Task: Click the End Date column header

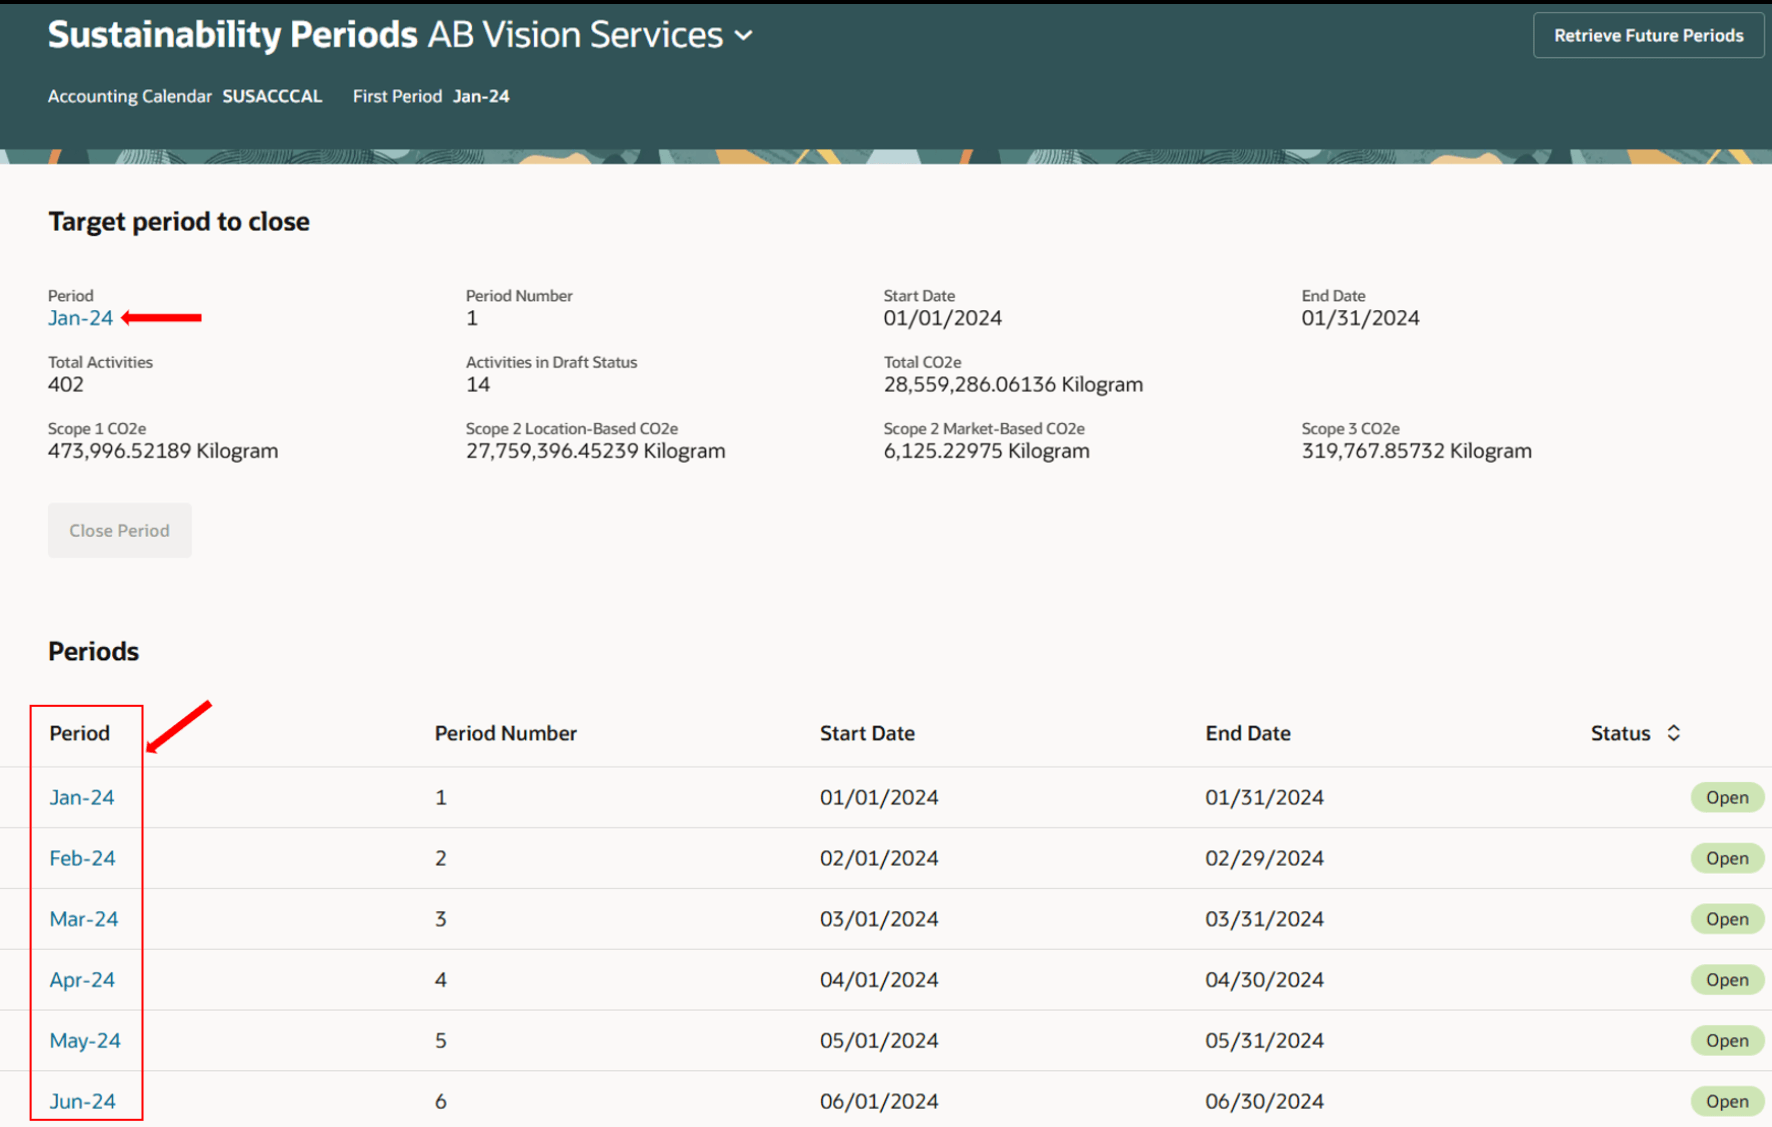Action: pyautogui.click(x=1248, y=733)
